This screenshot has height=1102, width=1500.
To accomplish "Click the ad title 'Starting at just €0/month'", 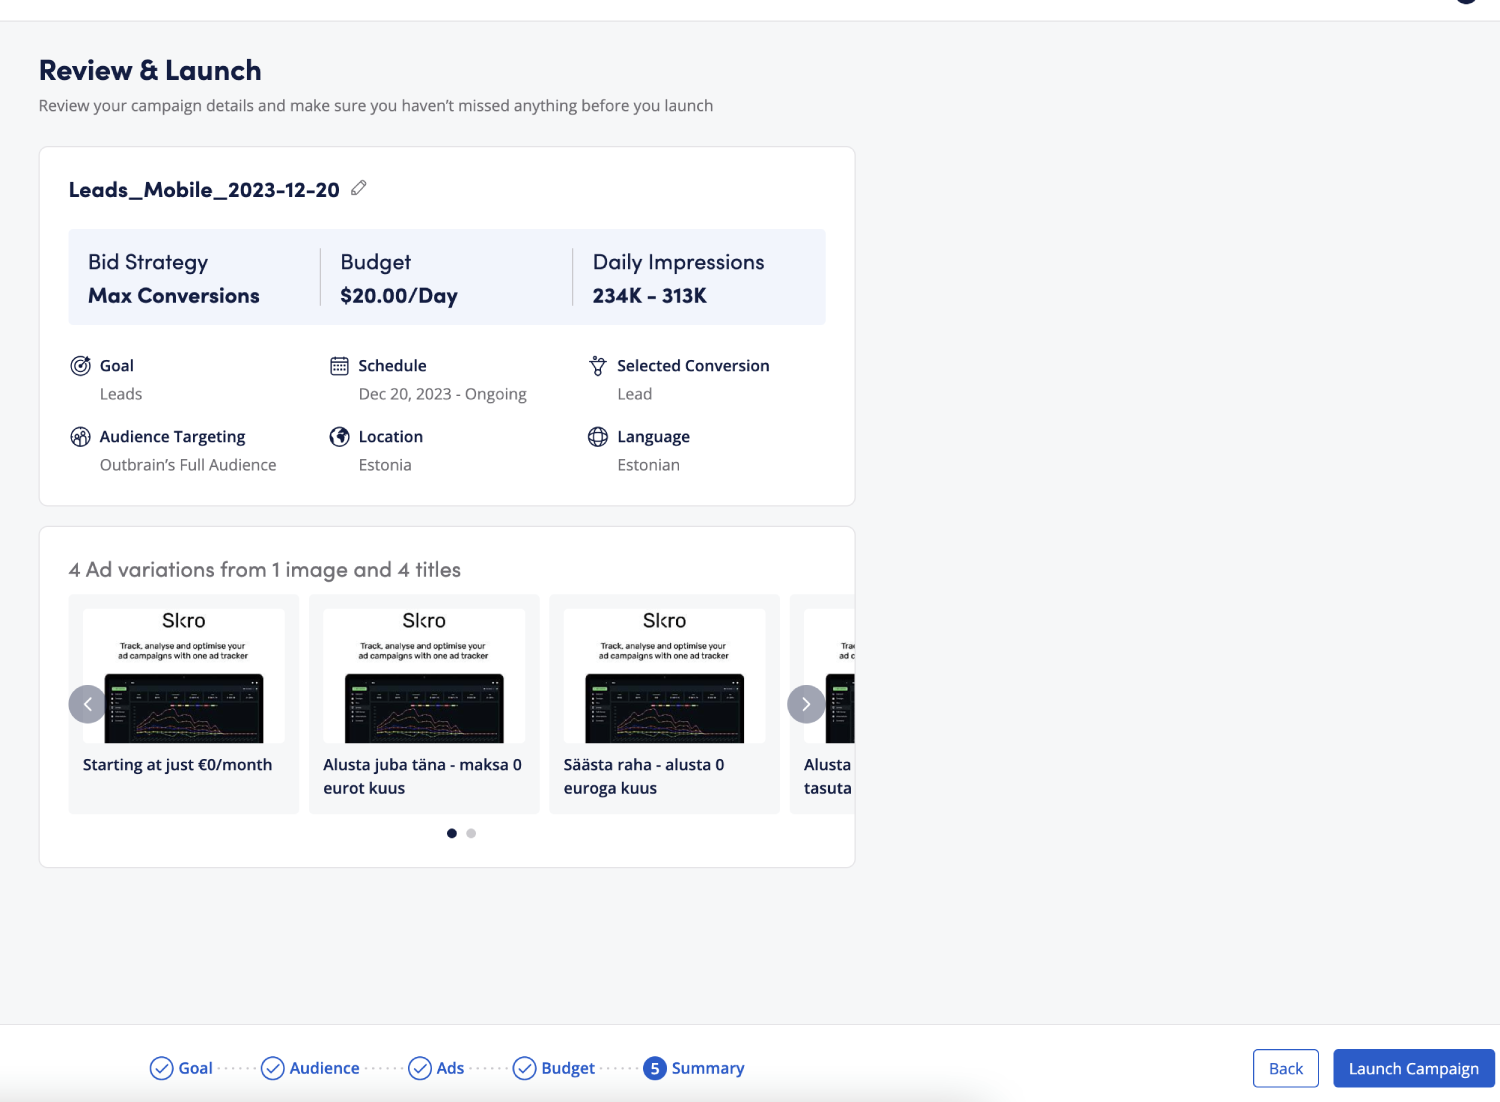I will (x=178, y=765).
